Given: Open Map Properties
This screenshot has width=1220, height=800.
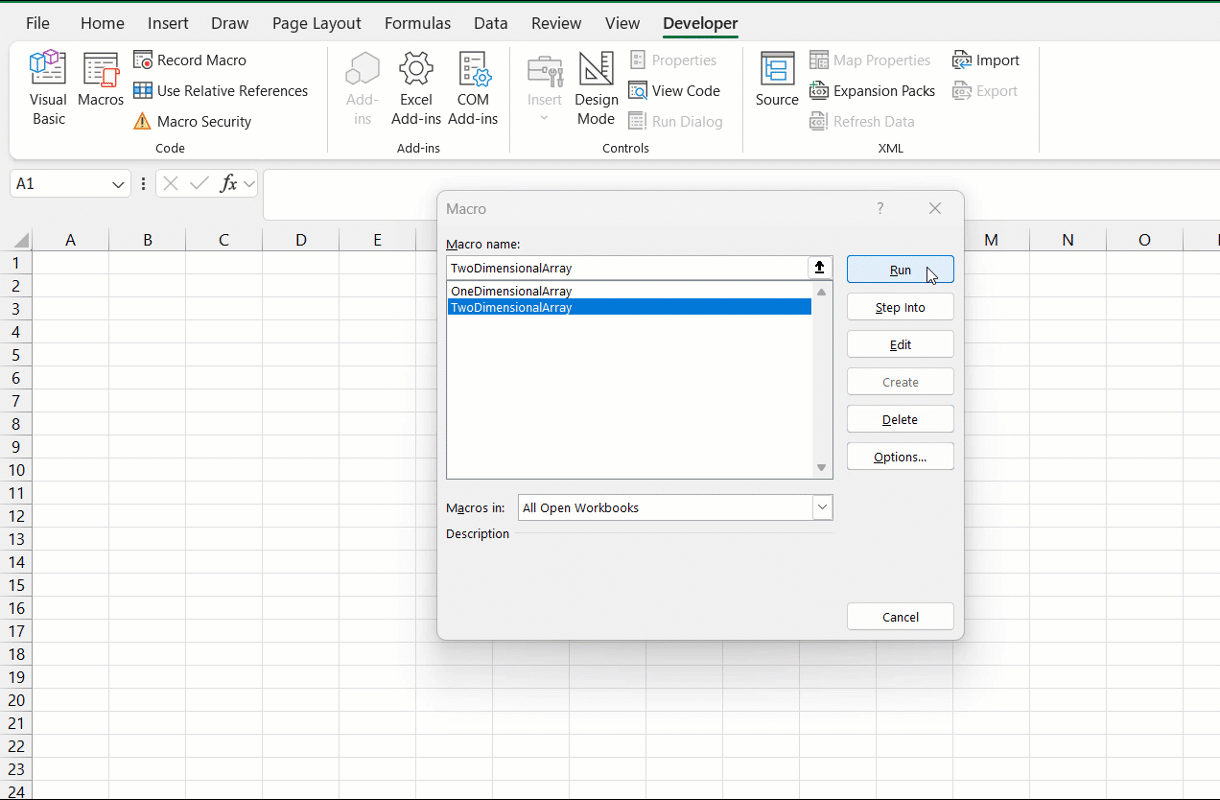Looking at the screenshot, I should (x=870, y=60).
